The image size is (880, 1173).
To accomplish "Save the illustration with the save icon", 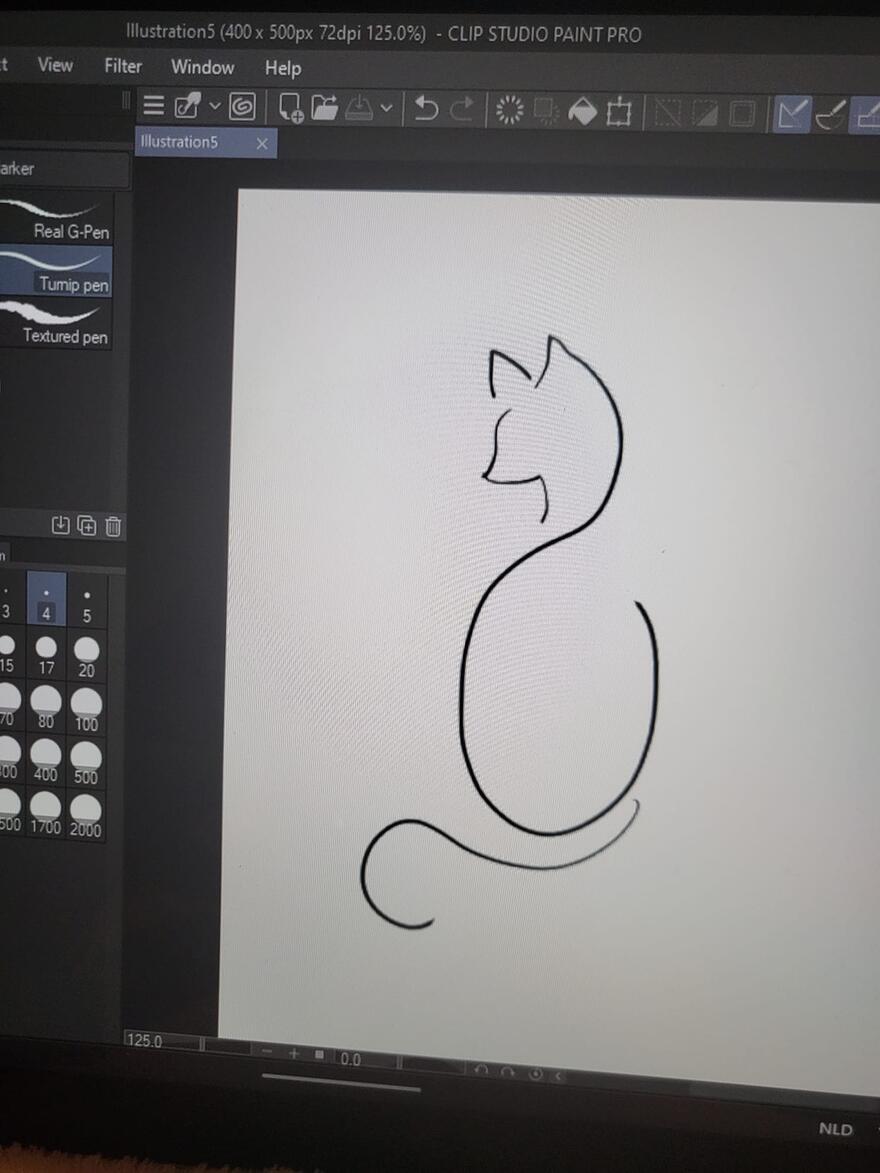I will click(359, 108).
